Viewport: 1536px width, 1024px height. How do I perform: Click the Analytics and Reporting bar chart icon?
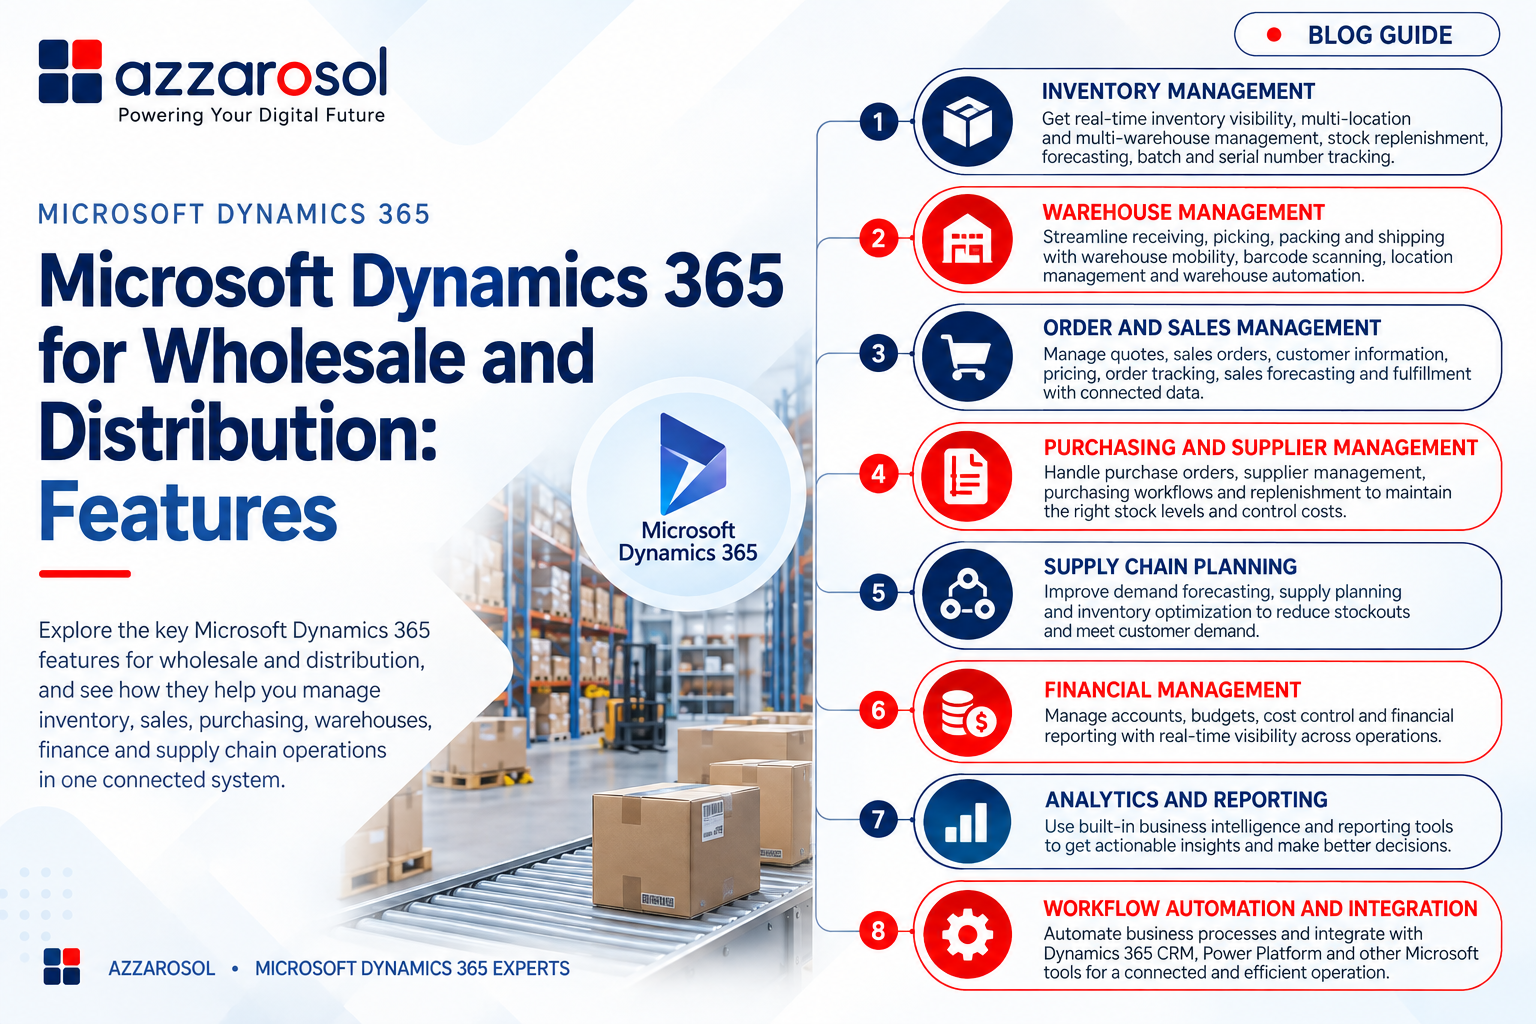967,823
